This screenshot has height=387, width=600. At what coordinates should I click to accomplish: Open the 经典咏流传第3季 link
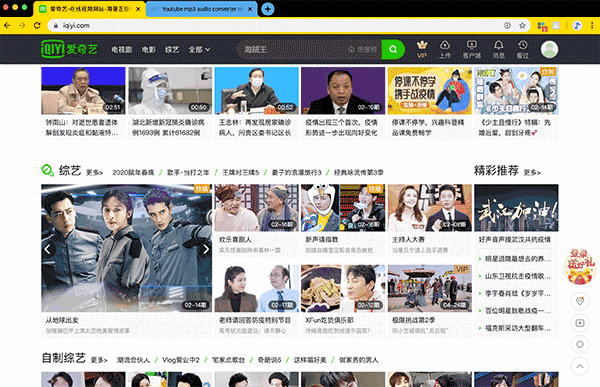[359, 173]
